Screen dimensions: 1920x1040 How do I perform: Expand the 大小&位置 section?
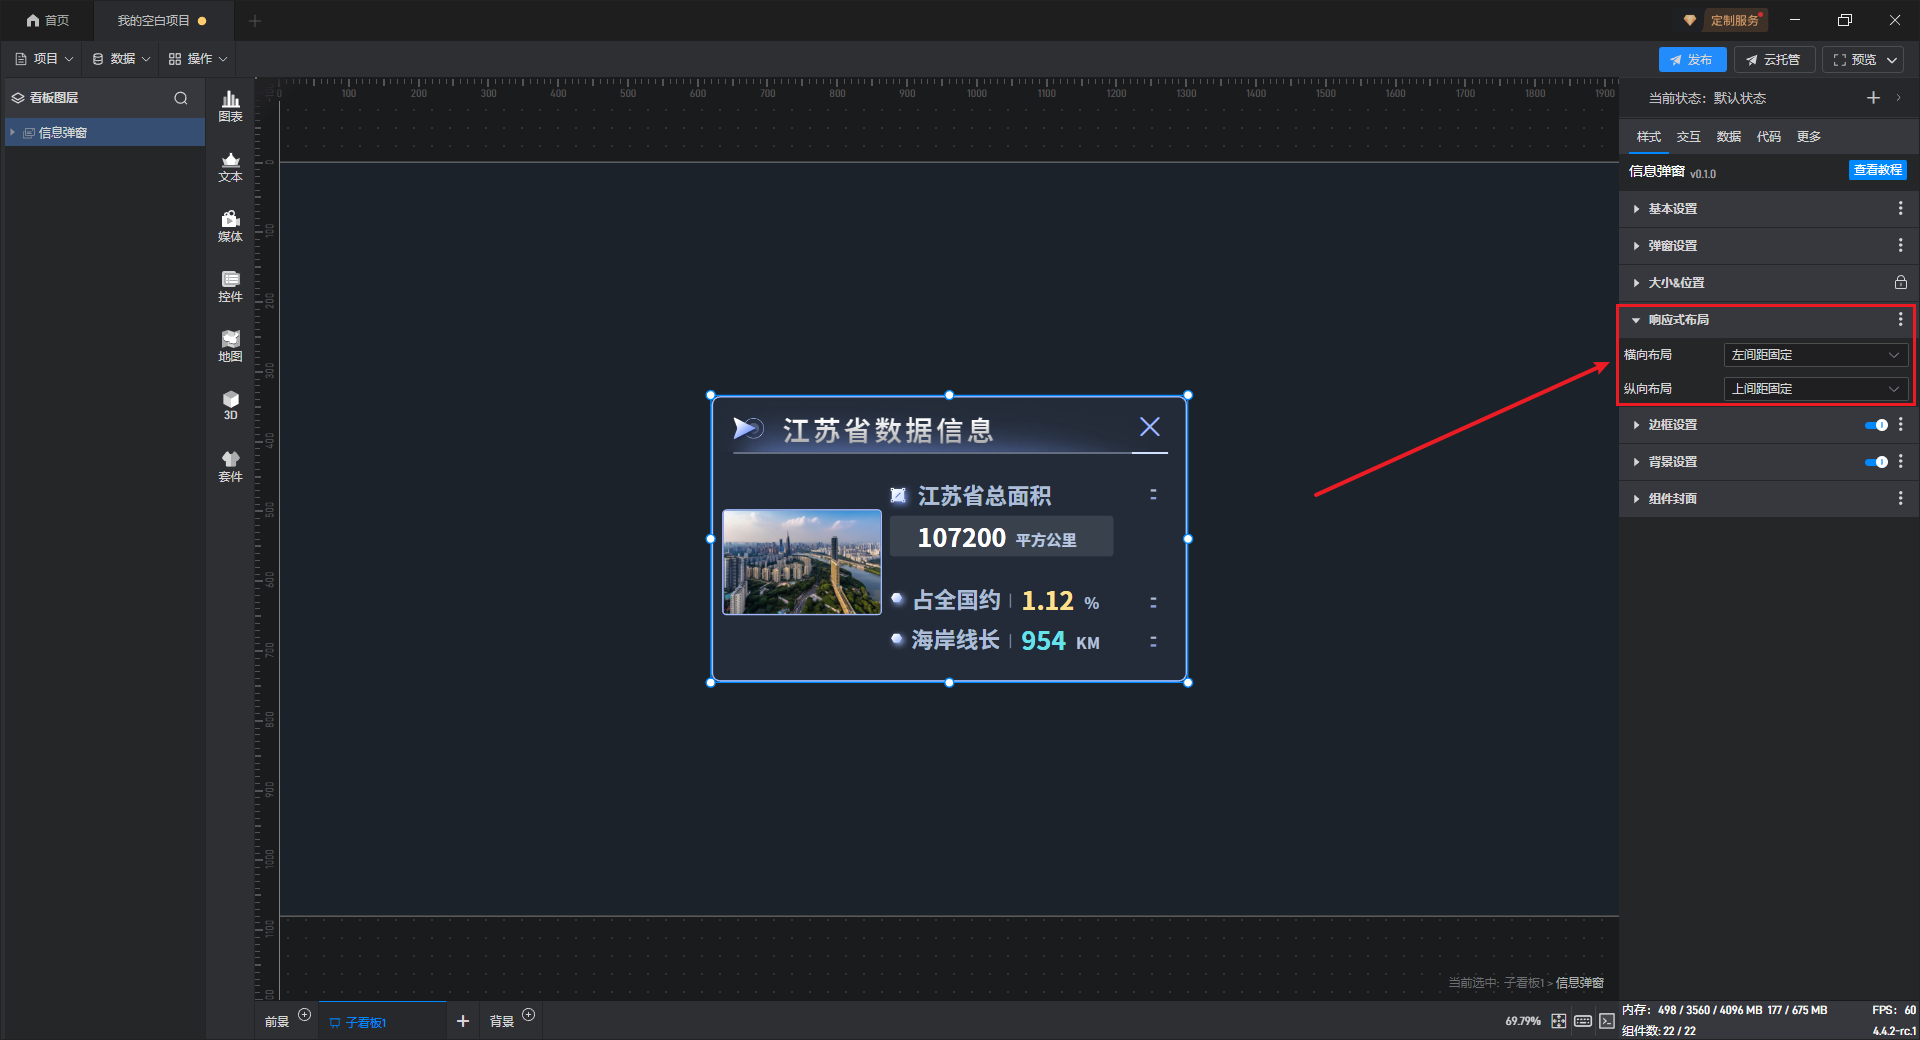coord(1636,283)
